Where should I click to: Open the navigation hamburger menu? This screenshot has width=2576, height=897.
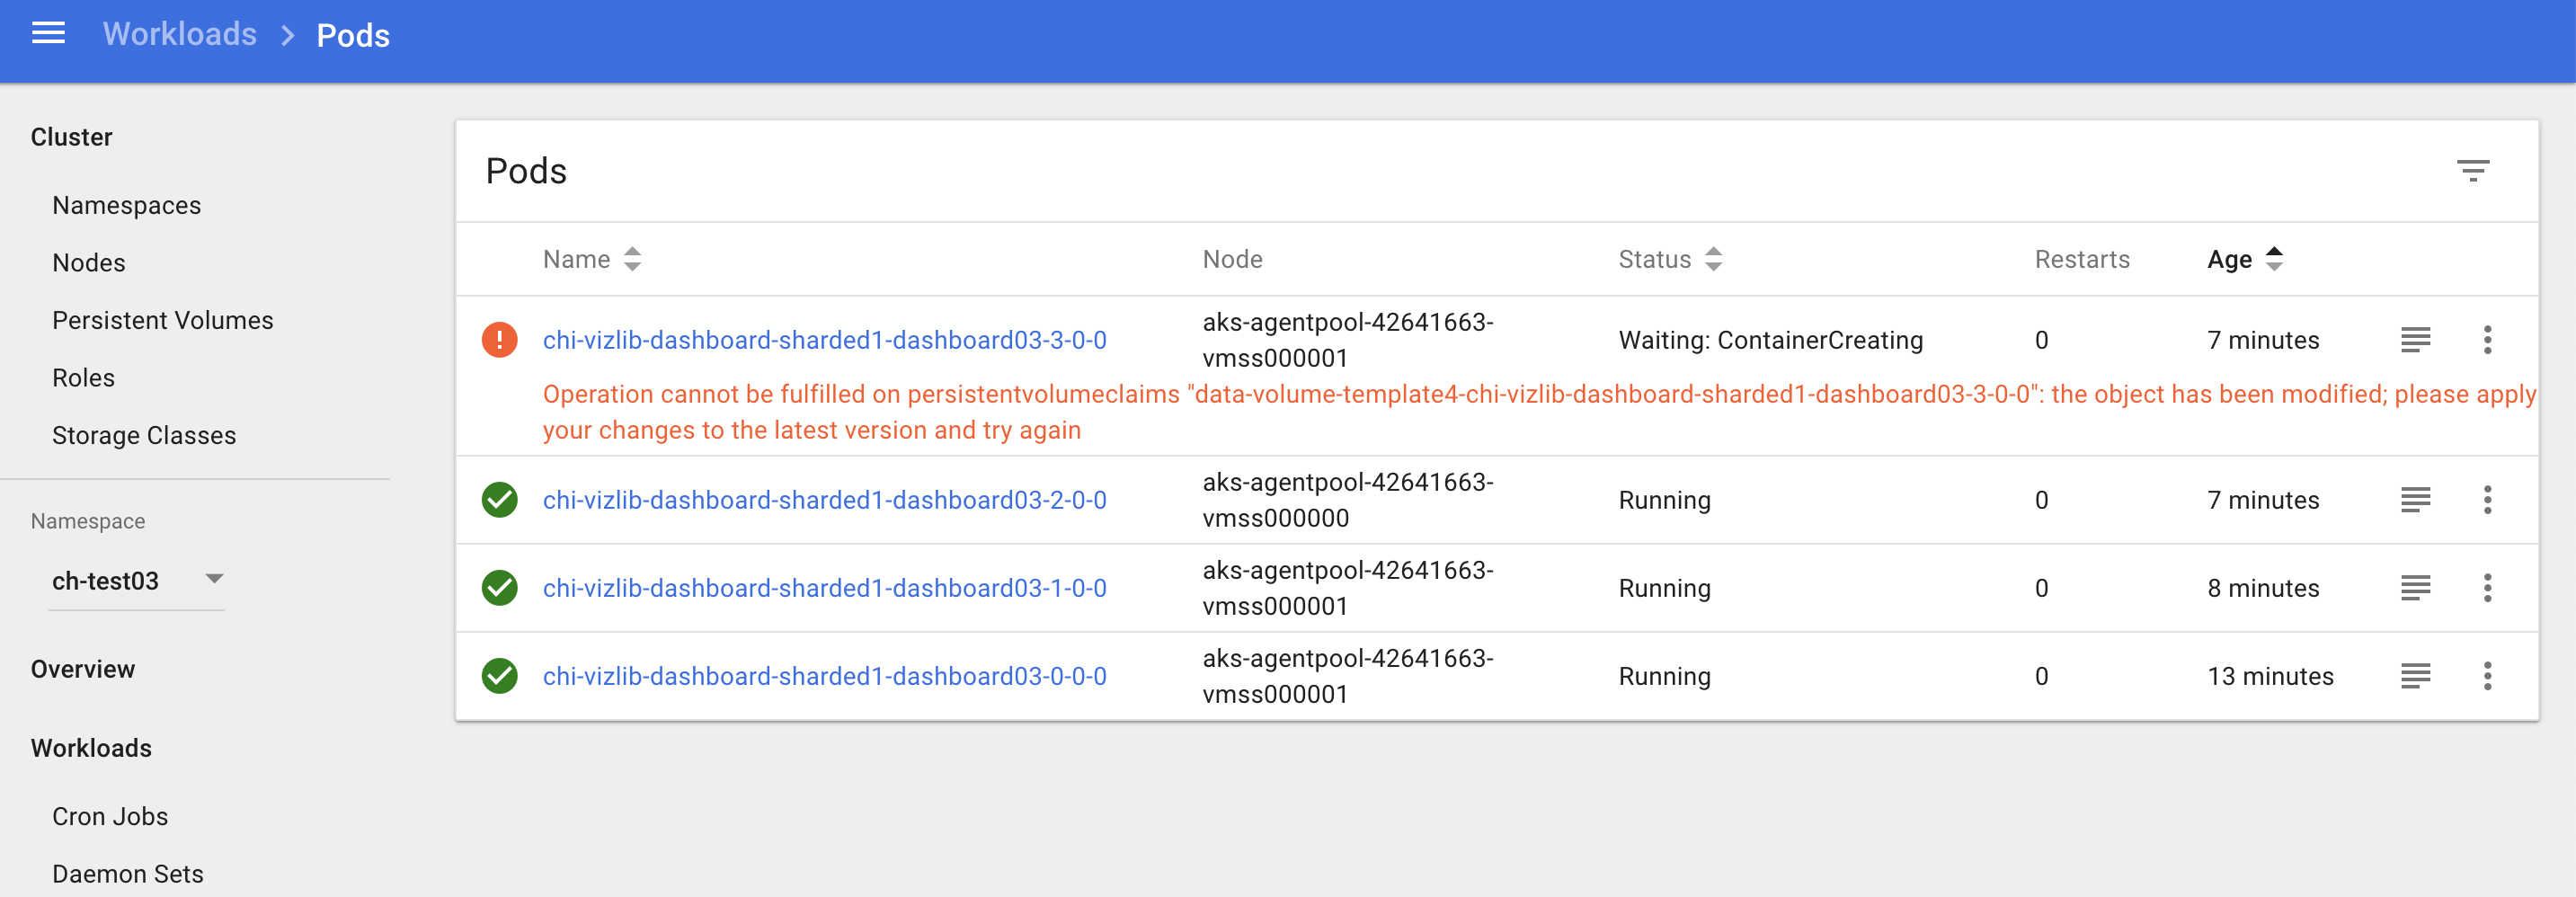(x=47, y=33)
